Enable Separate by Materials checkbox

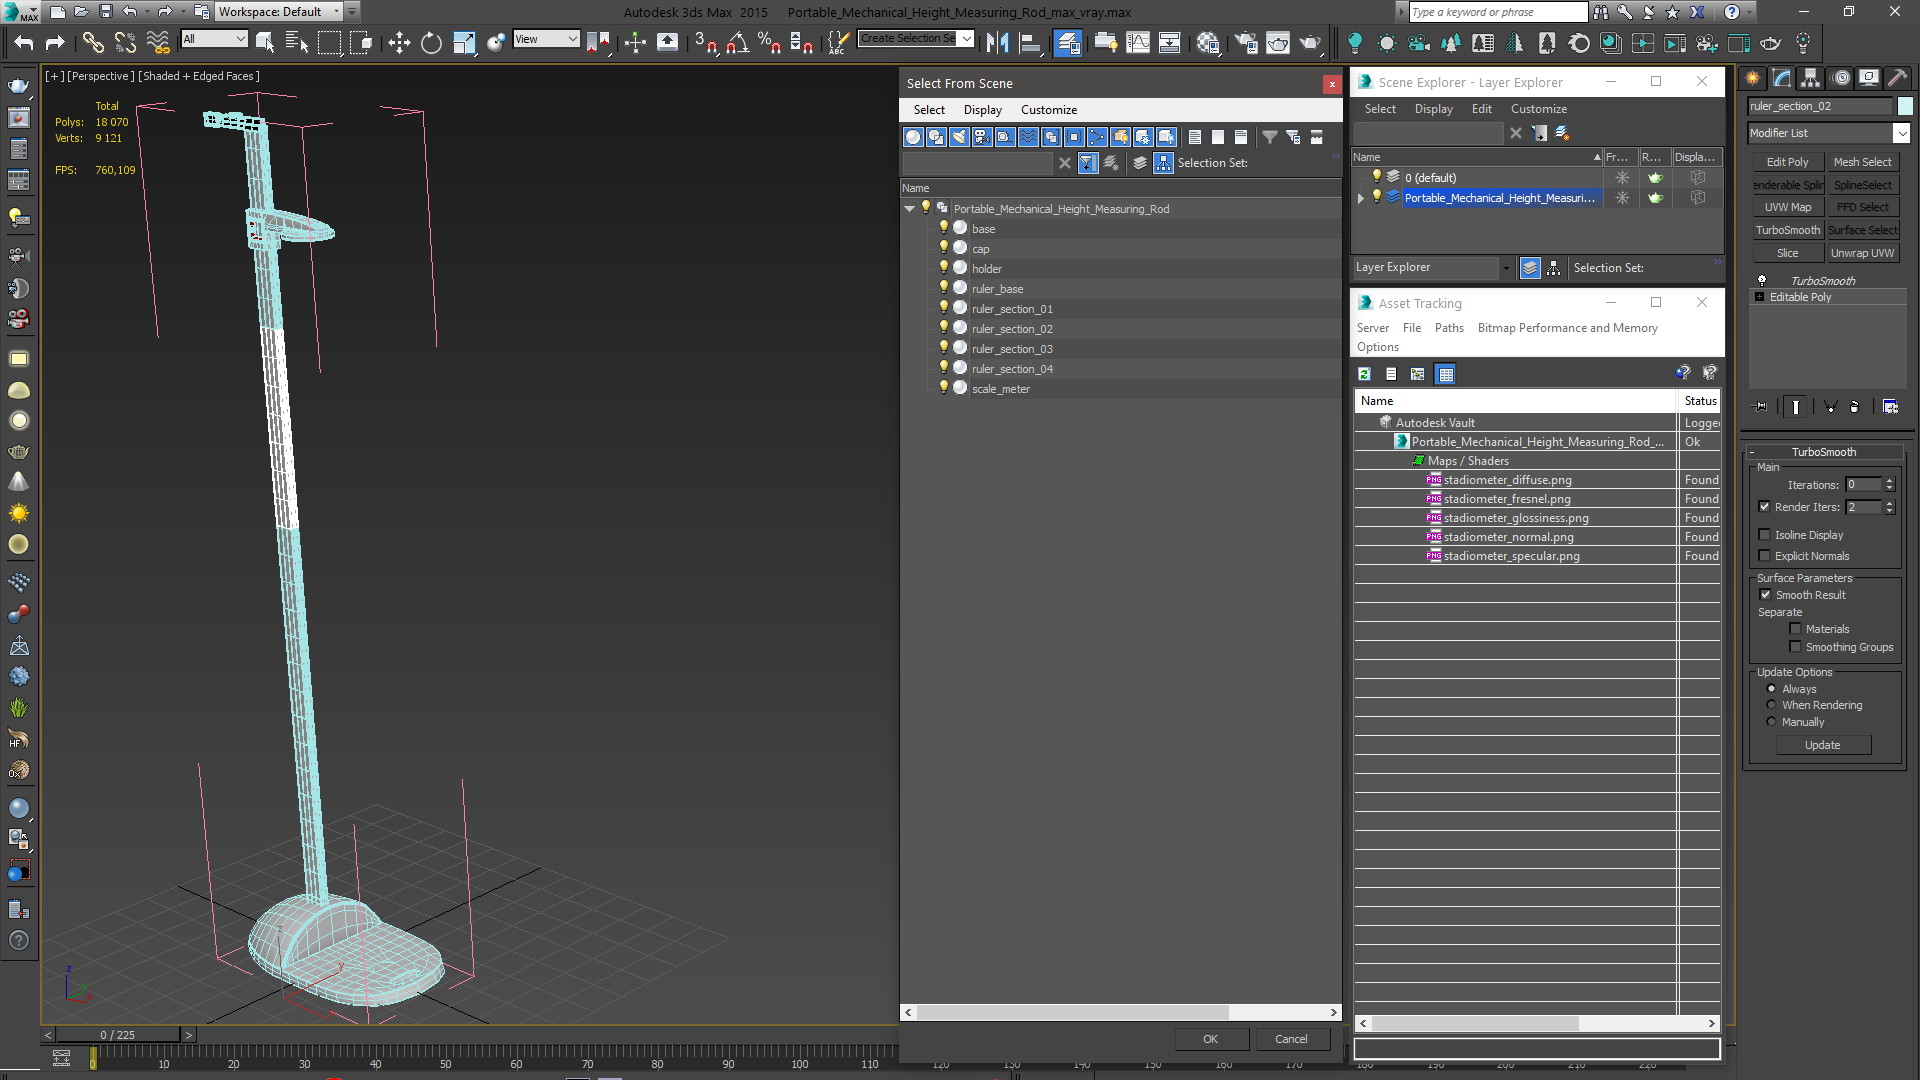[1795, 629]
